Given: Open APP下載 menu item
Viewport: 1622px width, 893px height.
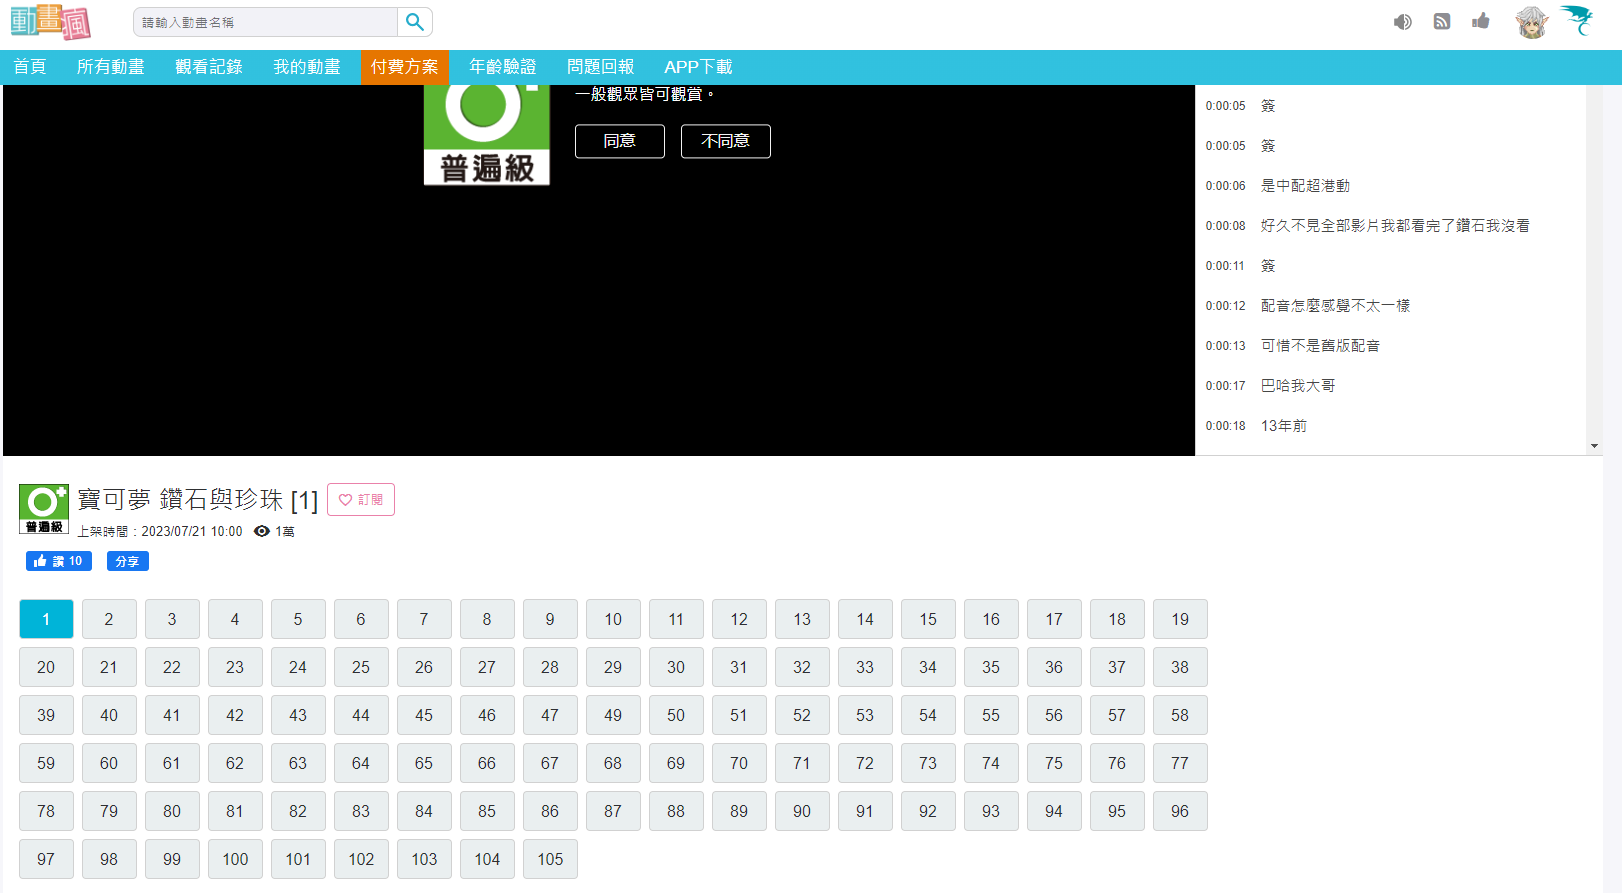Looking at the screenshot, I should coord(699,67).
